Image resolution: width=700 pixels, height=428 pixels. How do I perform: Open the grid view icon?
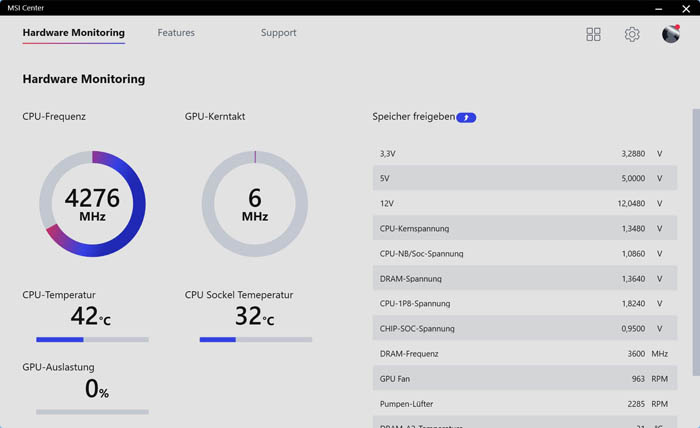point(593,34)
